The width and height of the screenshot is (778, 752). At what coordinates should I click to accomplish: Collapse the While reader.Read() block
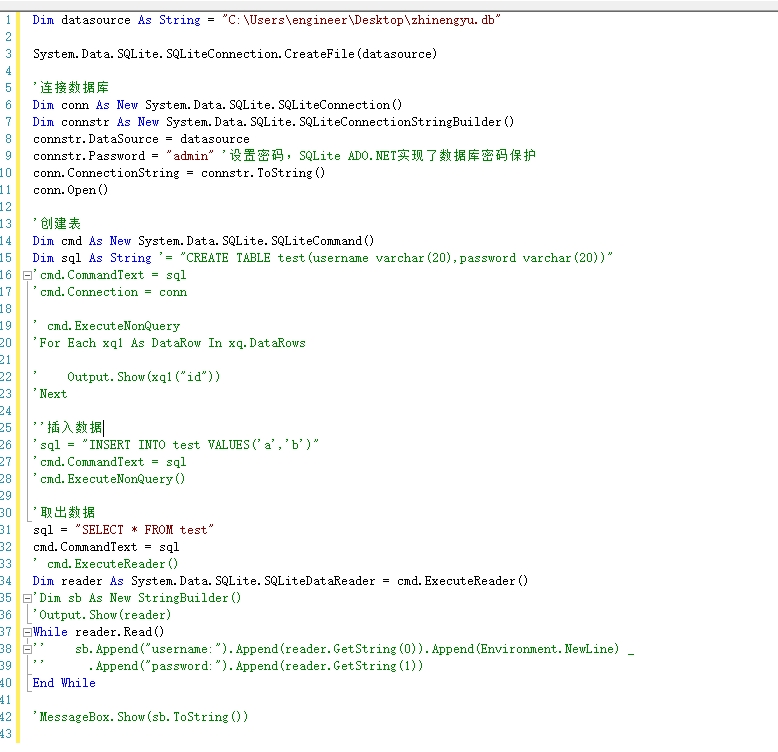click(26, 632)
